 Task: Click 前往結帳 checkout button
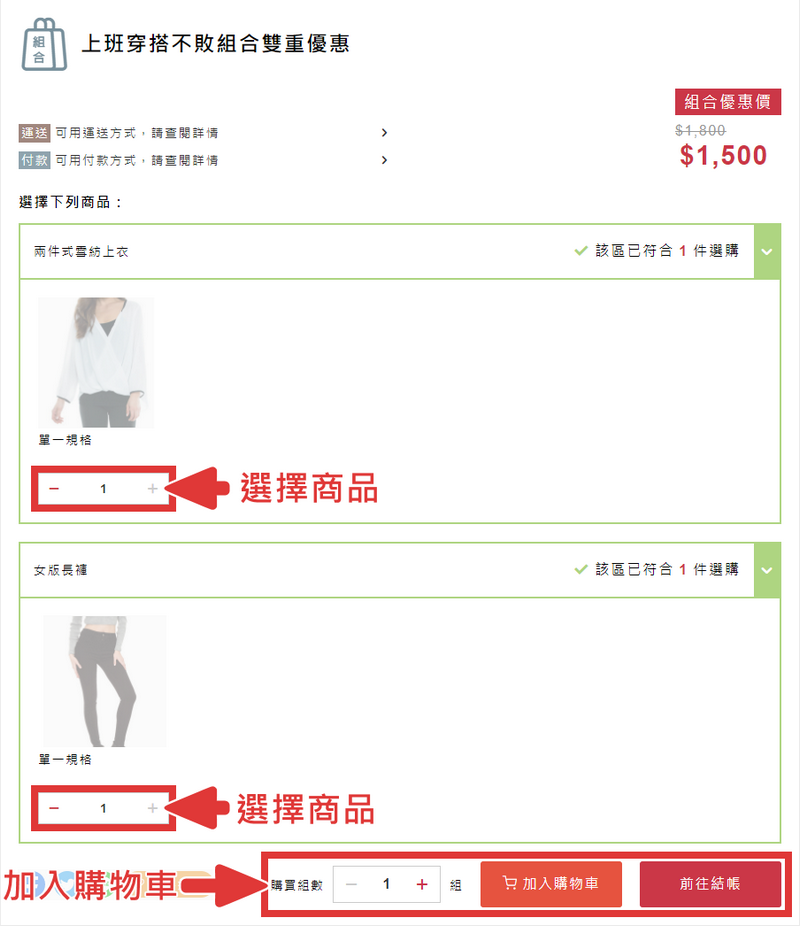coord(710,883)
